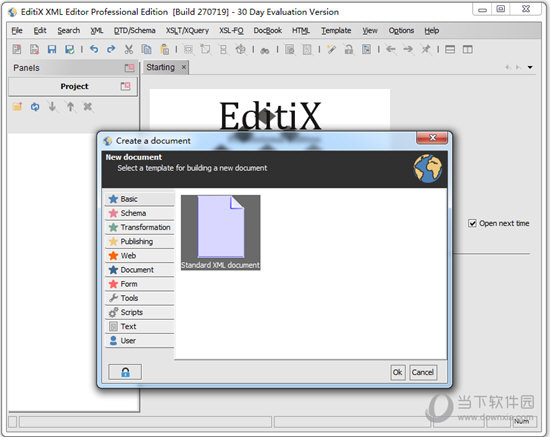Click the back arrow navigation icon

point(391,49)
